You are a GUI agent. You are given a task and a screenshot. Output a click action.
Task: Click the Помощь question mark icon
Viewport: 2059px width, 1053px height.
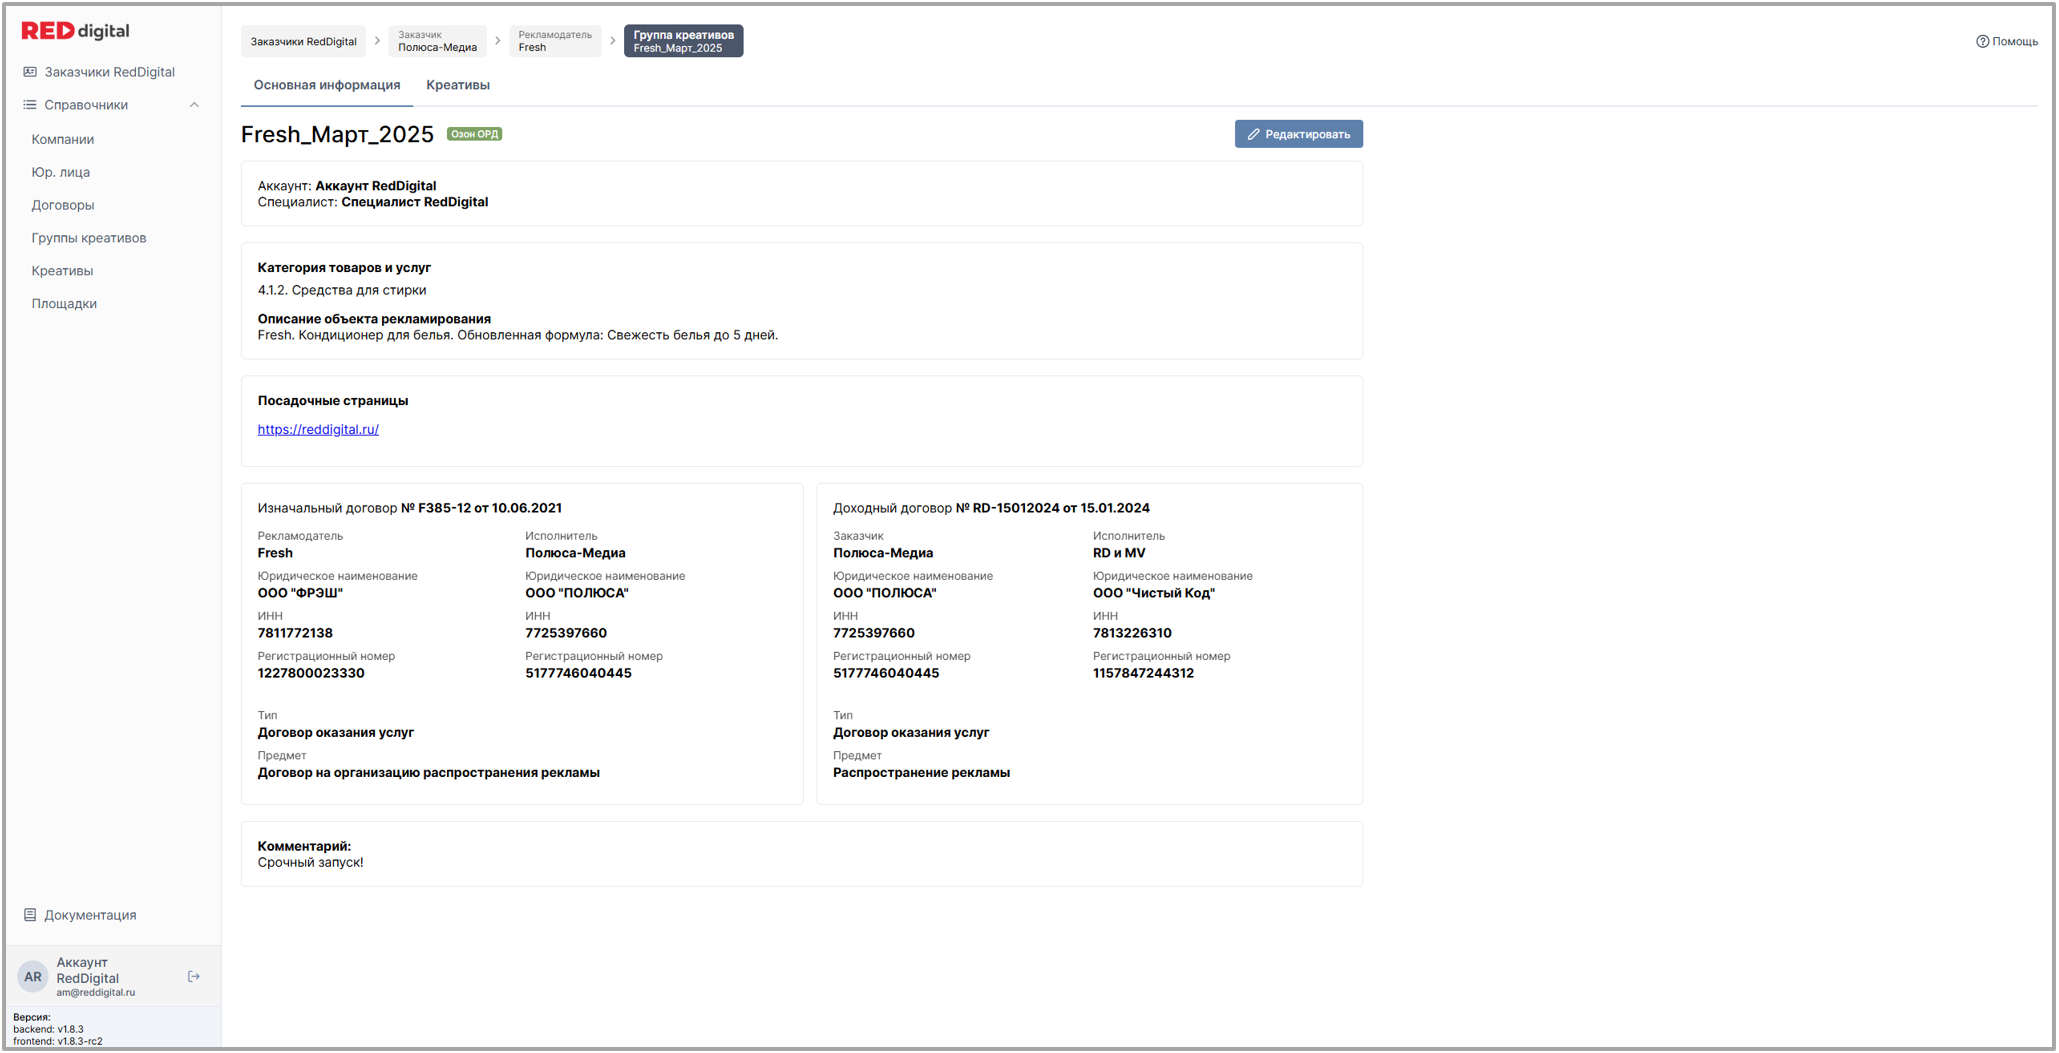[x=1982, y=42]
